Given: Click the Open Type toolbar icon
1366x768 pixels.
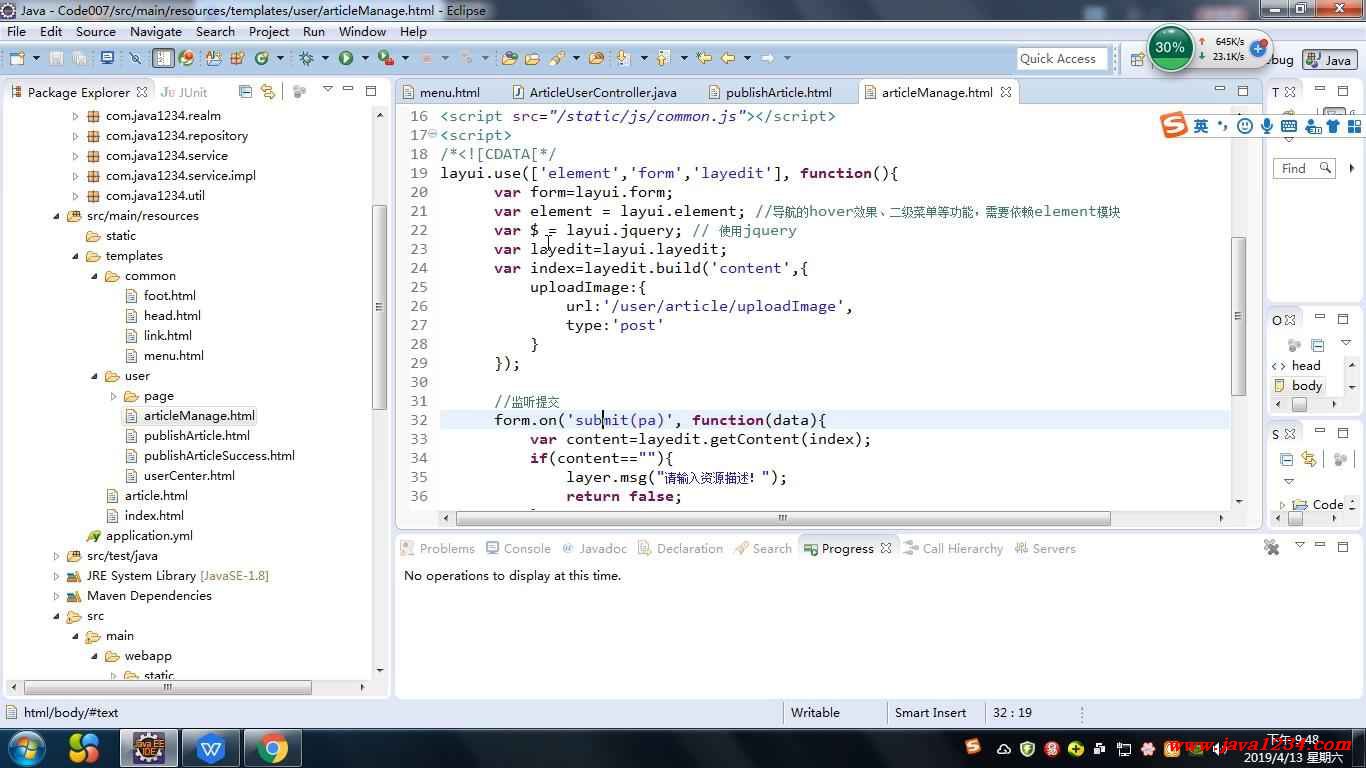Looking at the screenshot, I should coord(510,58).
